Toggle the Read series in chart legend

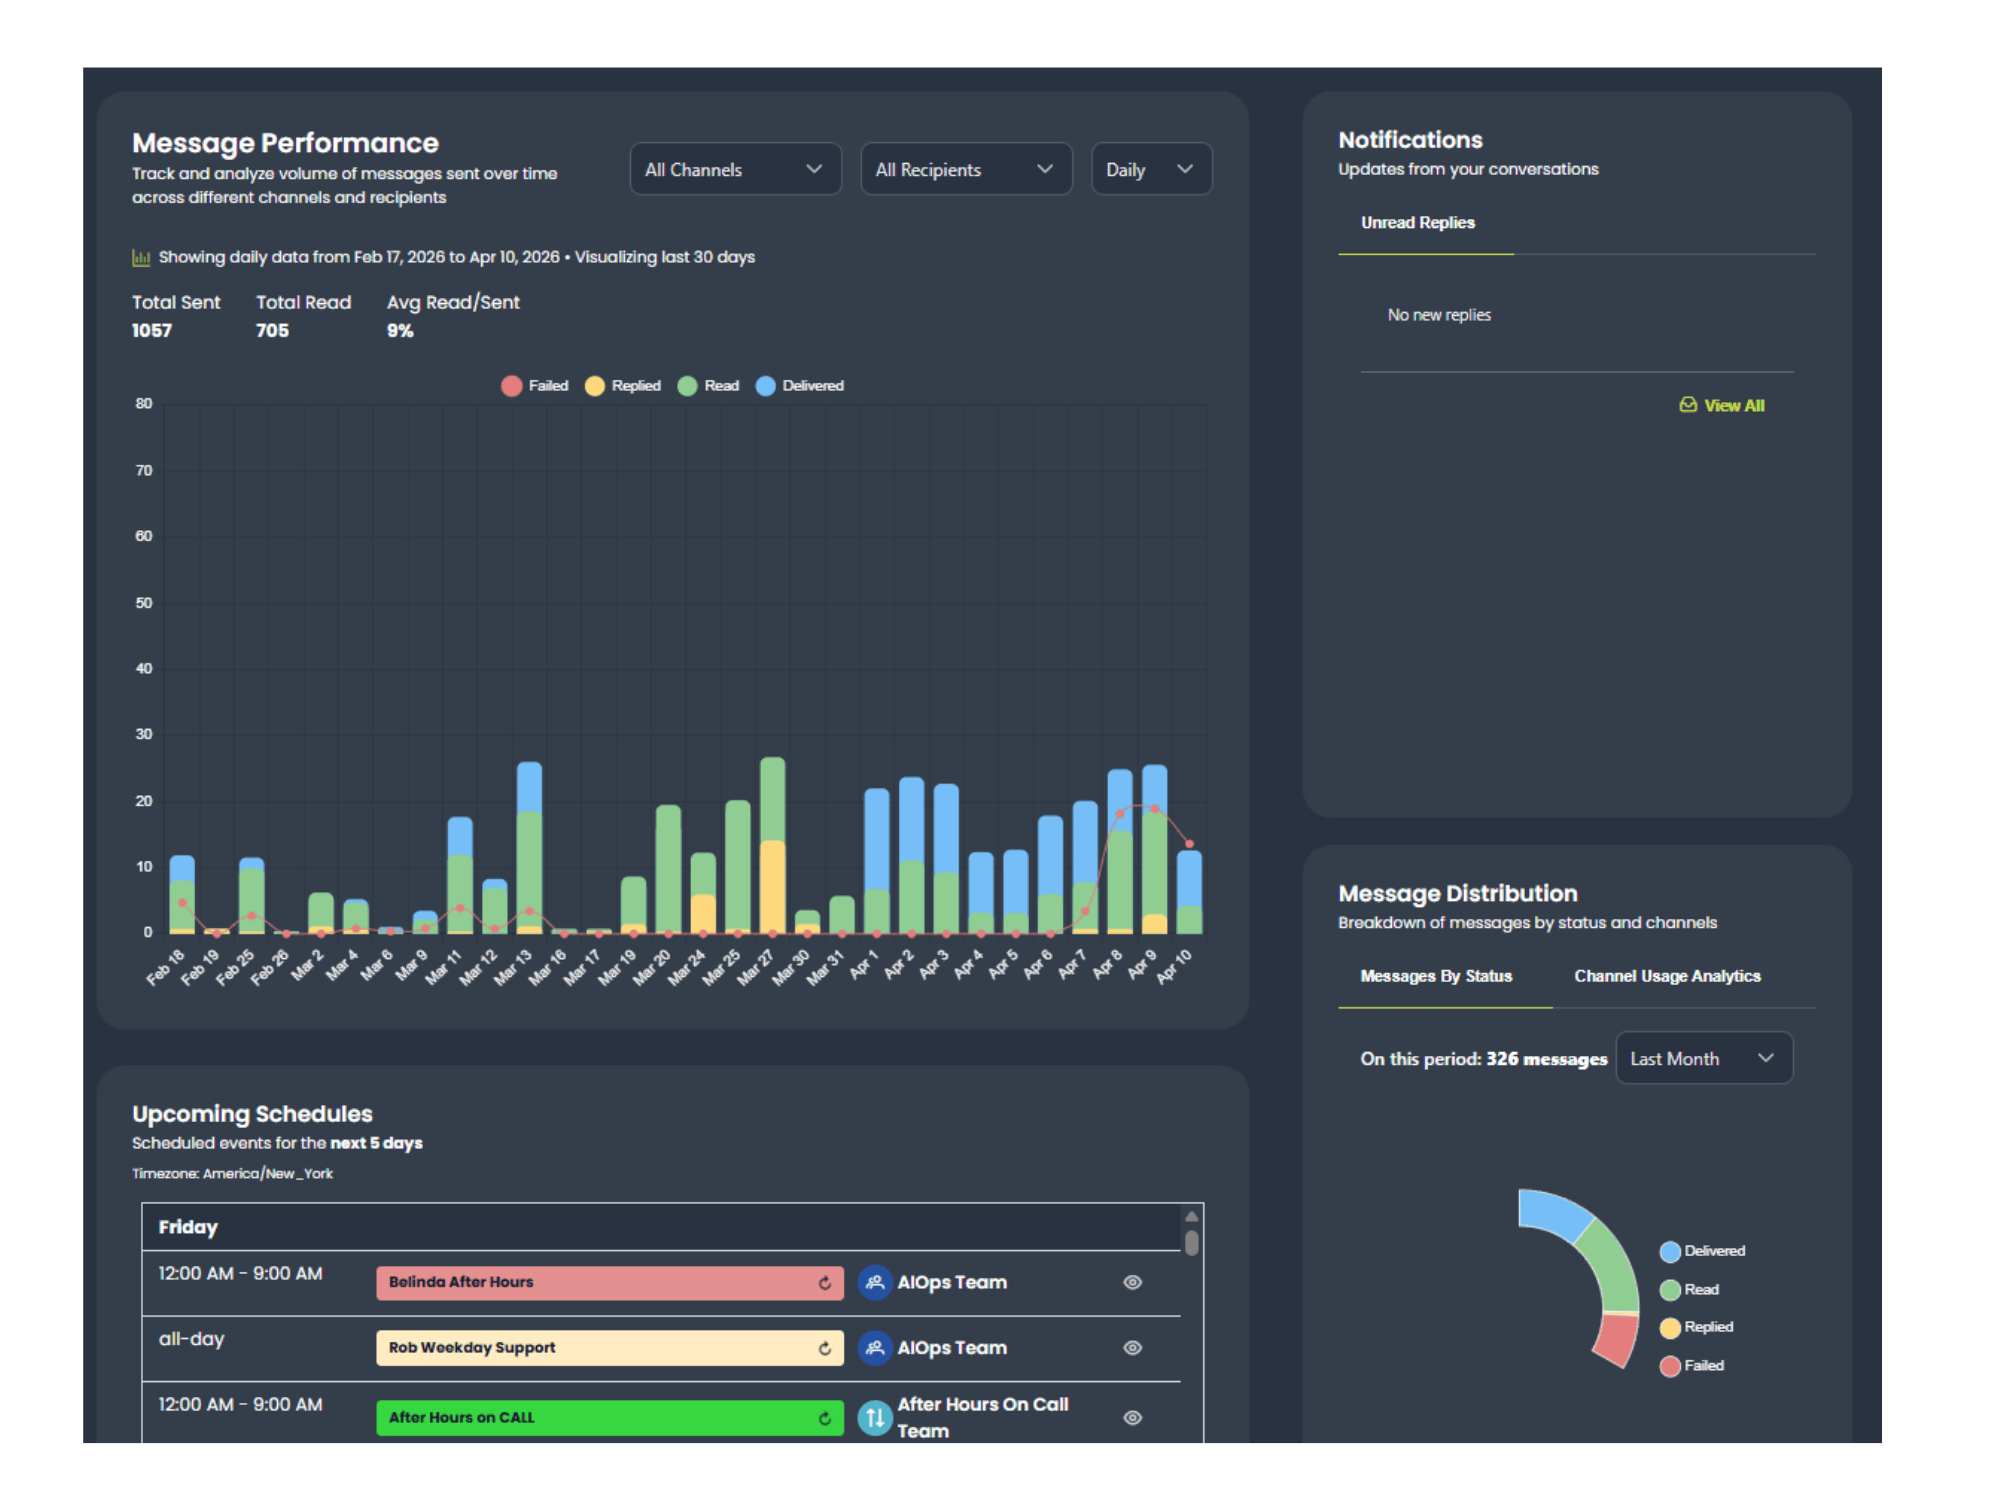click(709, 386)
